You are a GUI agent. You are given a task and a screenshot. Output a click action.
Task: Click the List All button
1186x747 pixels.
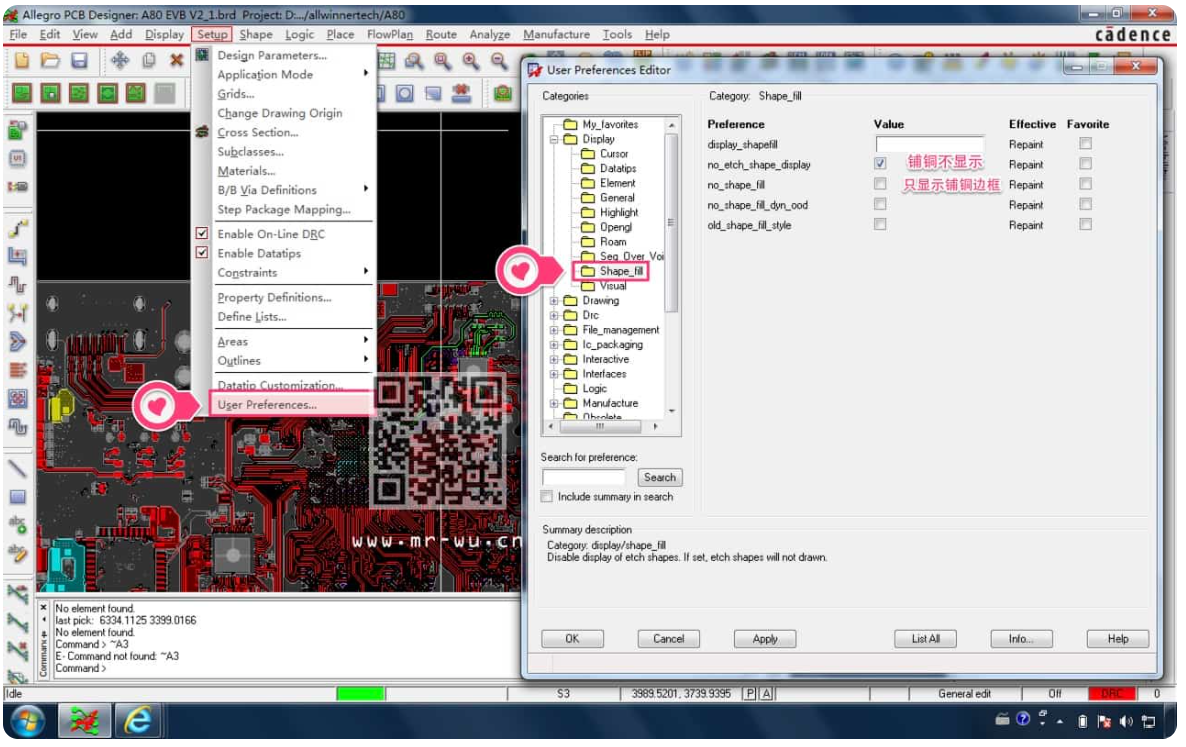(925, 640)
